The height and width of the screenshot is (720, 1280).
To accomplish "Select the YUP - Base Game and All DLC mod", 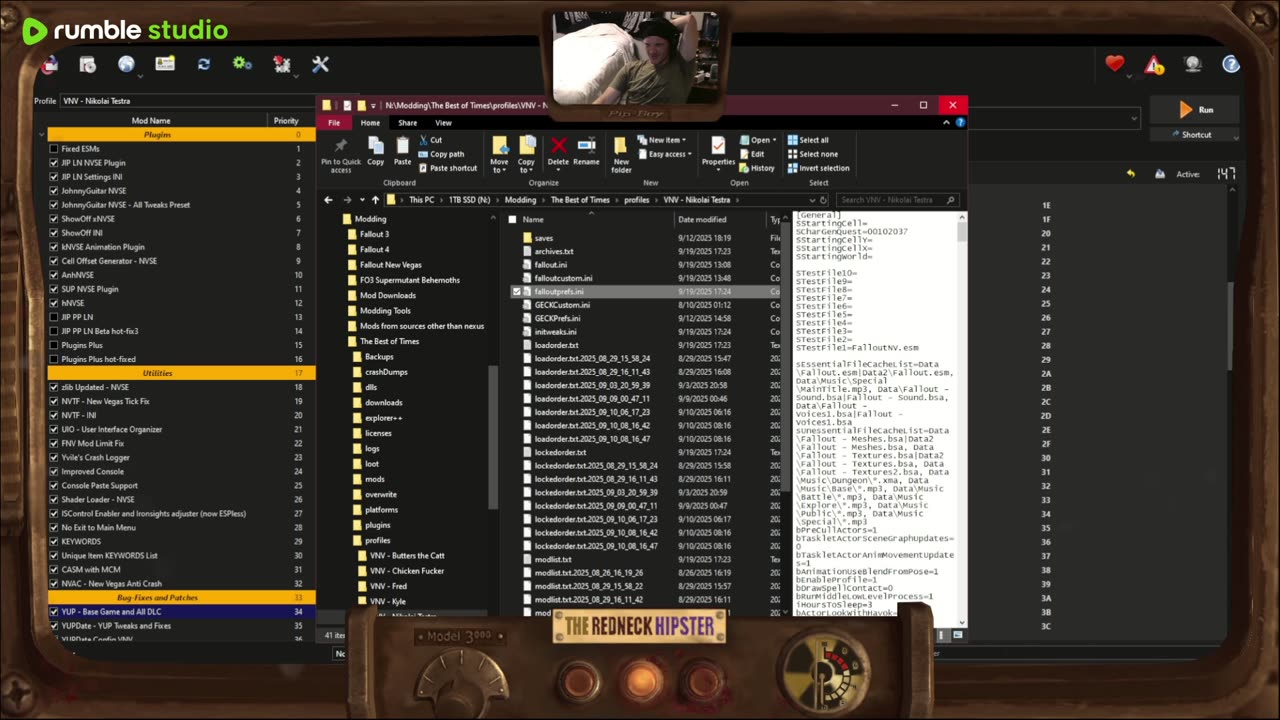I will tap(180, 612).
